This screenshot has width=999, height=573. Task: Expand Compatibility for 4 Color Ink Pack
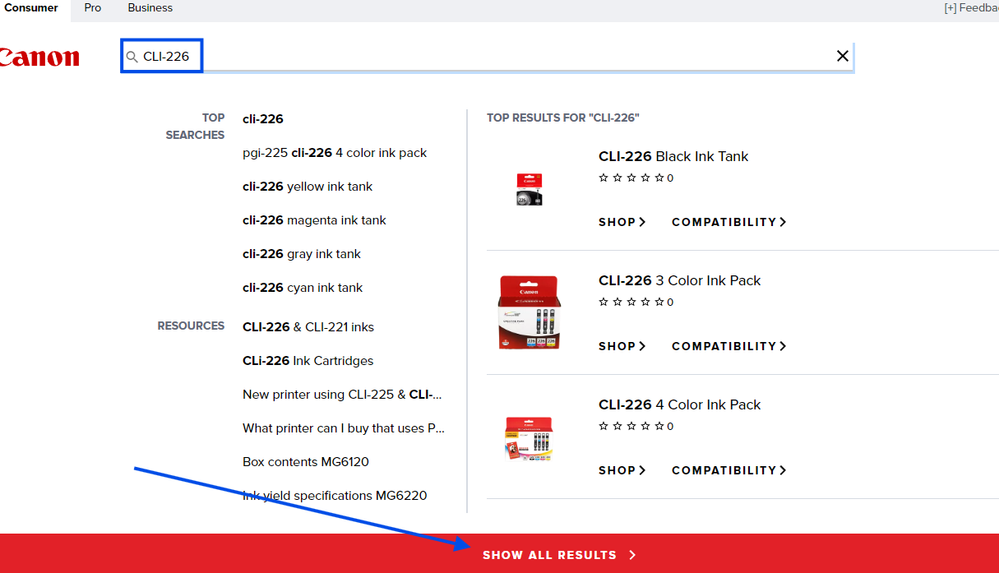coord(728,470)
